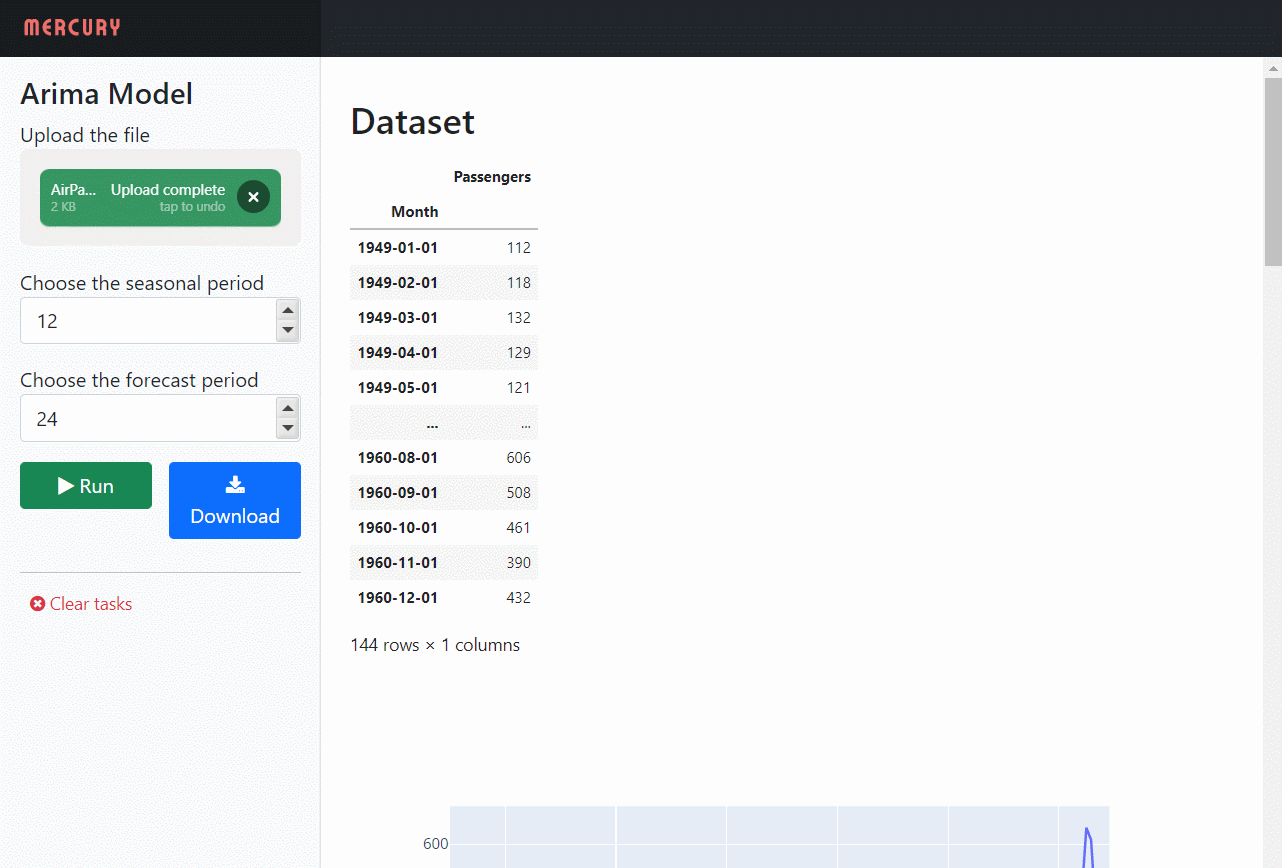
Task: Click the Passengers column header
Action: tap(491, 177)
